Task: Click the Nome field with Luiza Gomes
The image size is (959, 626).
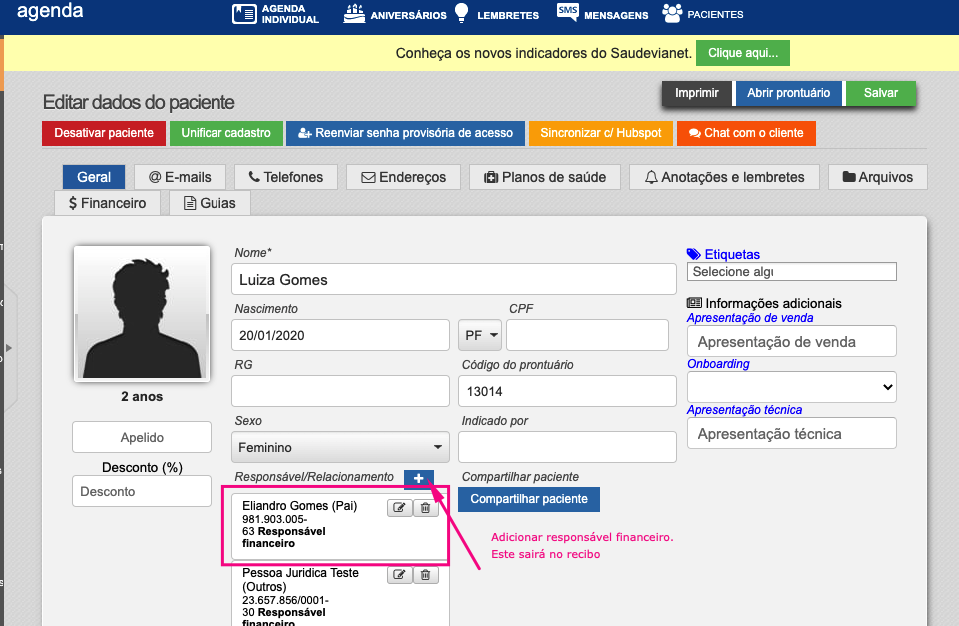Action: (x=454, y=279)
